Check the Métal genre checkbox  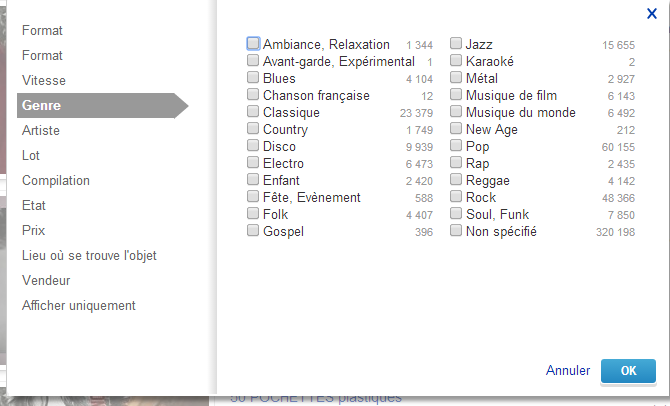pyautogui.click(x=456, y=78)
